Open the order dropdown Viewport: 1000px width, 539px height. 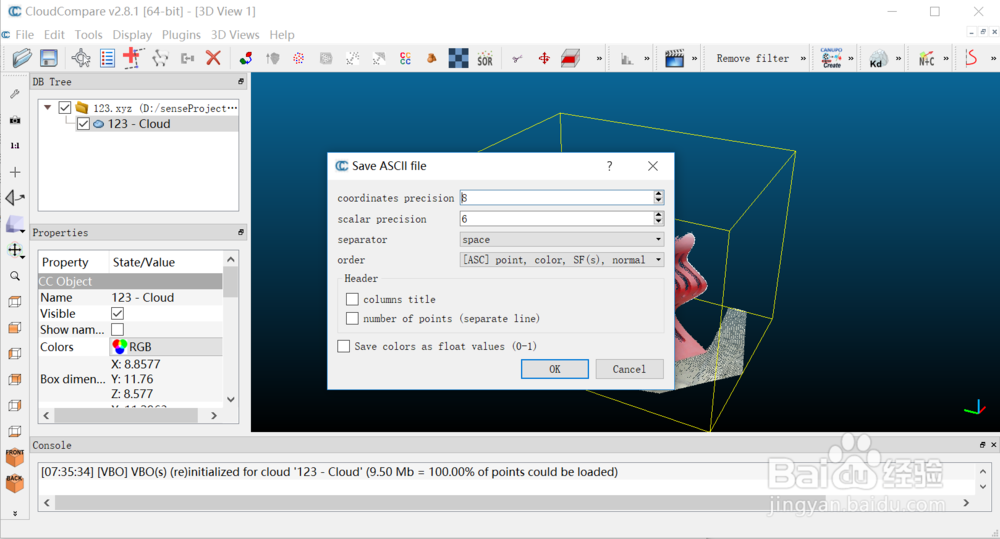coord(562,260)
